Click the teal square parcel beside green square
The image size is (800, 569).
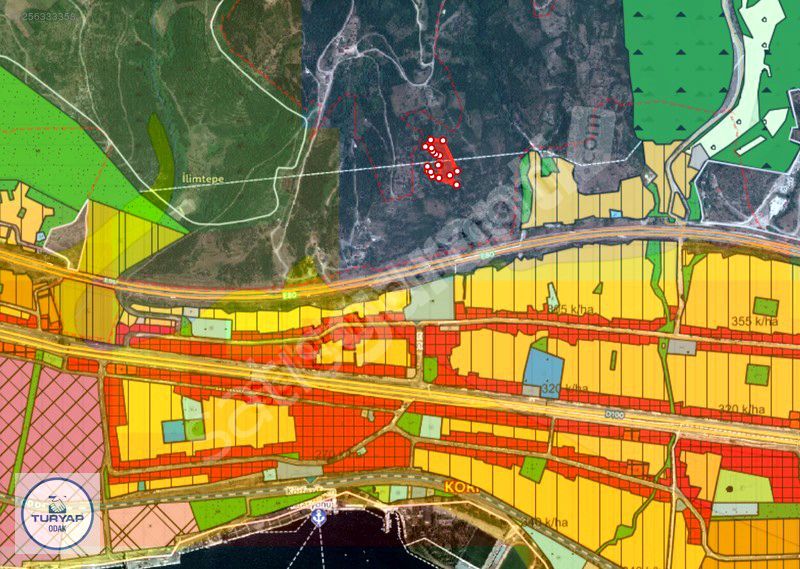click(174, 430)
